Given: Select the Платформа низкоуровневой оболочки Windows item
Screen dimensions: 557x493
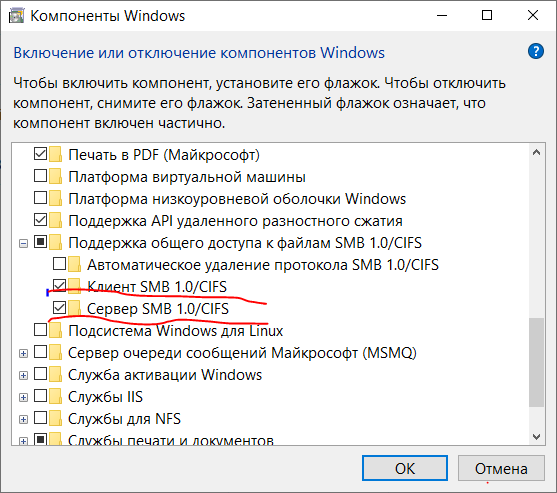Looking at the screenshot, I should [x=237, y=199].
